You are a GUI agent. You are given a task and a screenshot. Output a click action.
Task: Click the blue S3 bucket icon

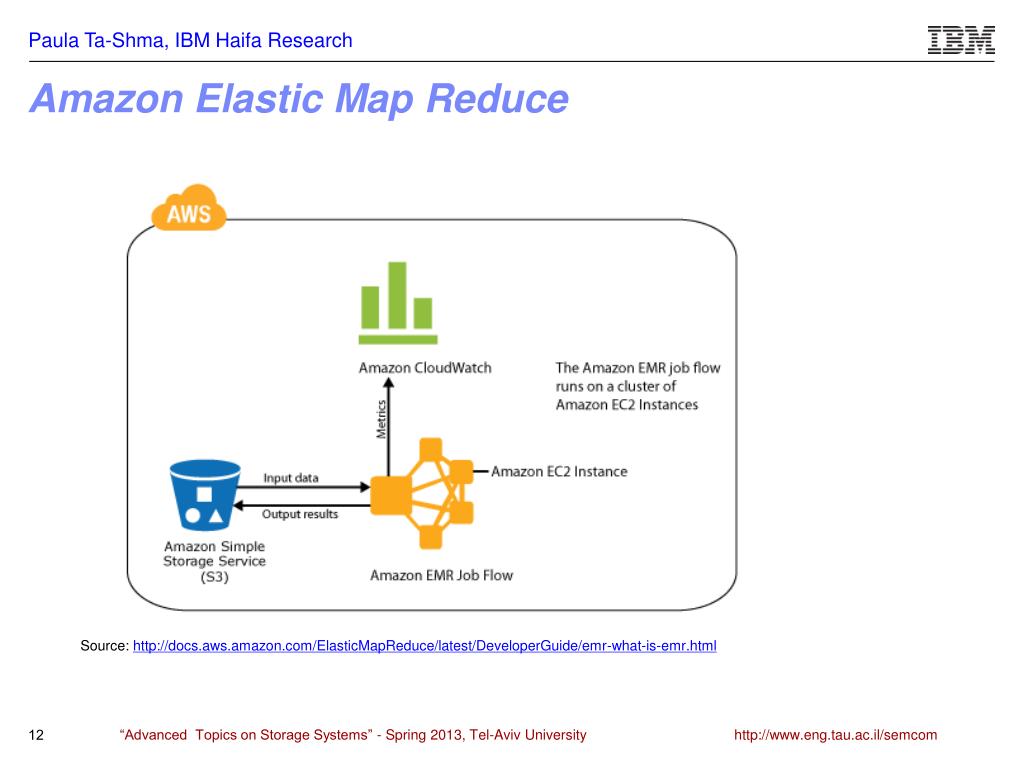click(x=205, y=494)
